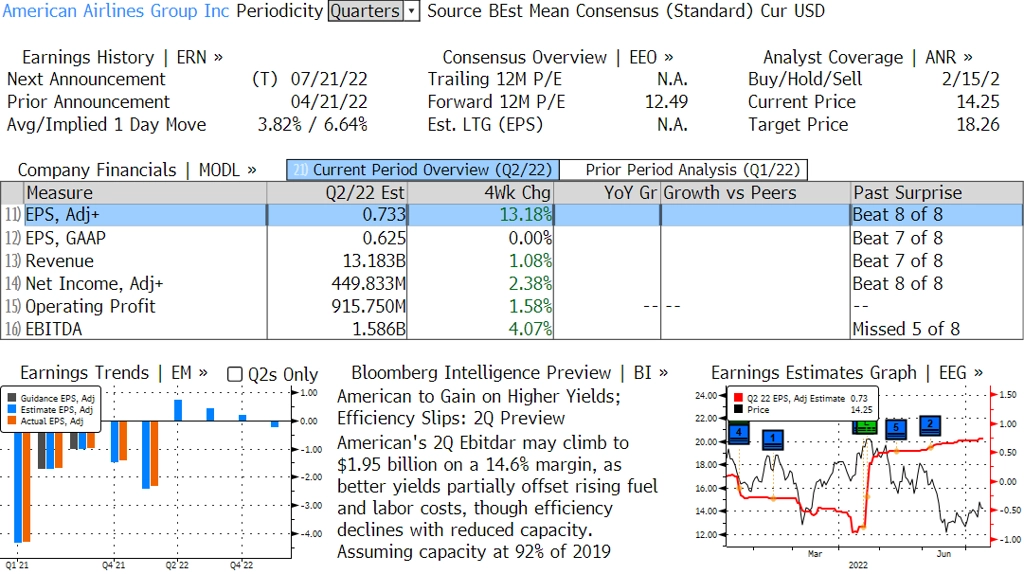Select the Net Income, Adj+ row
Screen dimensions: 1024x574
511,283
